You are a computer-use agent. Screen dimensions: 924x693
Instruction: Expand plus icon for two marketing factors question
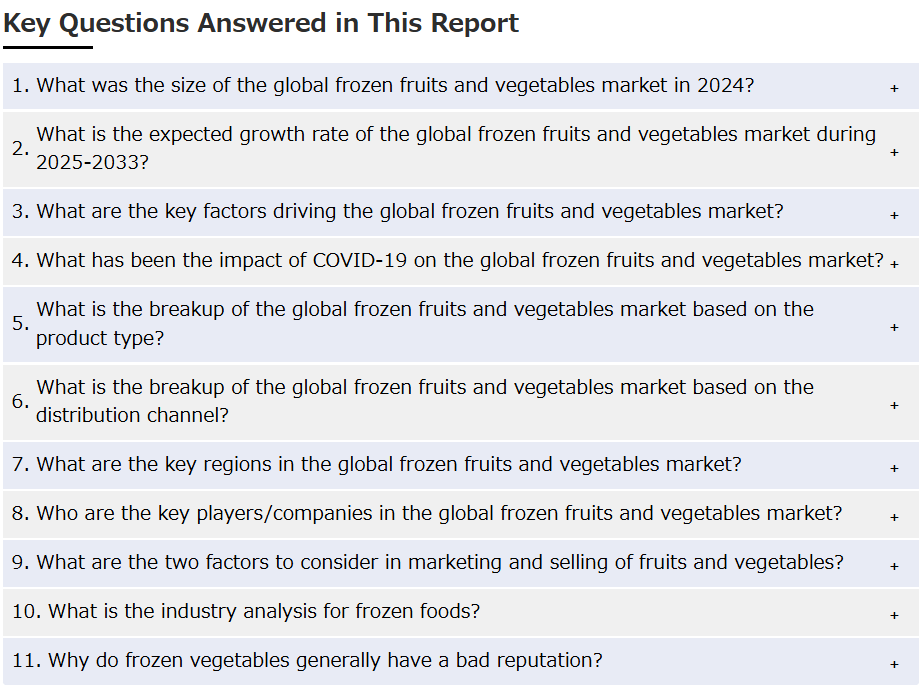[894, 566]
